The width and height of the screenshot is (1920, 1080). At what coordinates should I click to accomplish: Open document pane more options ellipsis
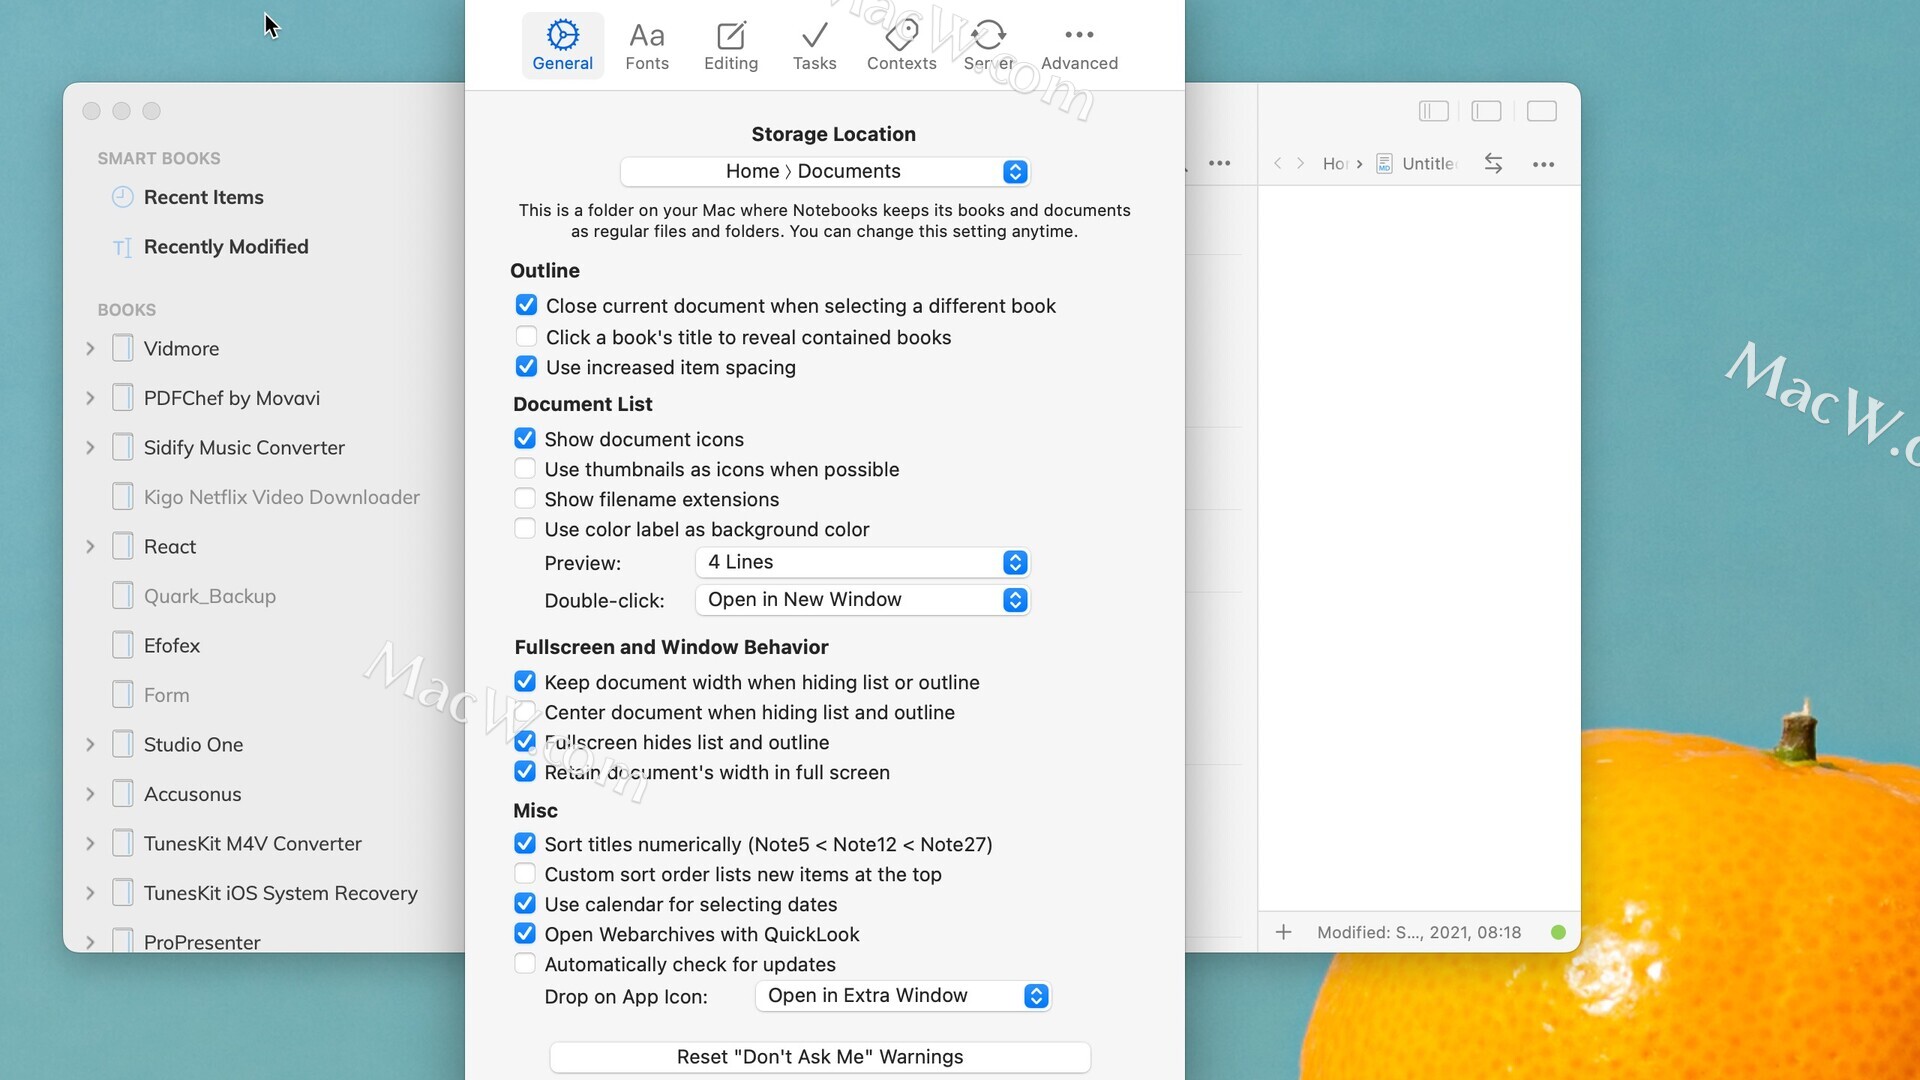pyautogui.click(x=1543, y=164)
